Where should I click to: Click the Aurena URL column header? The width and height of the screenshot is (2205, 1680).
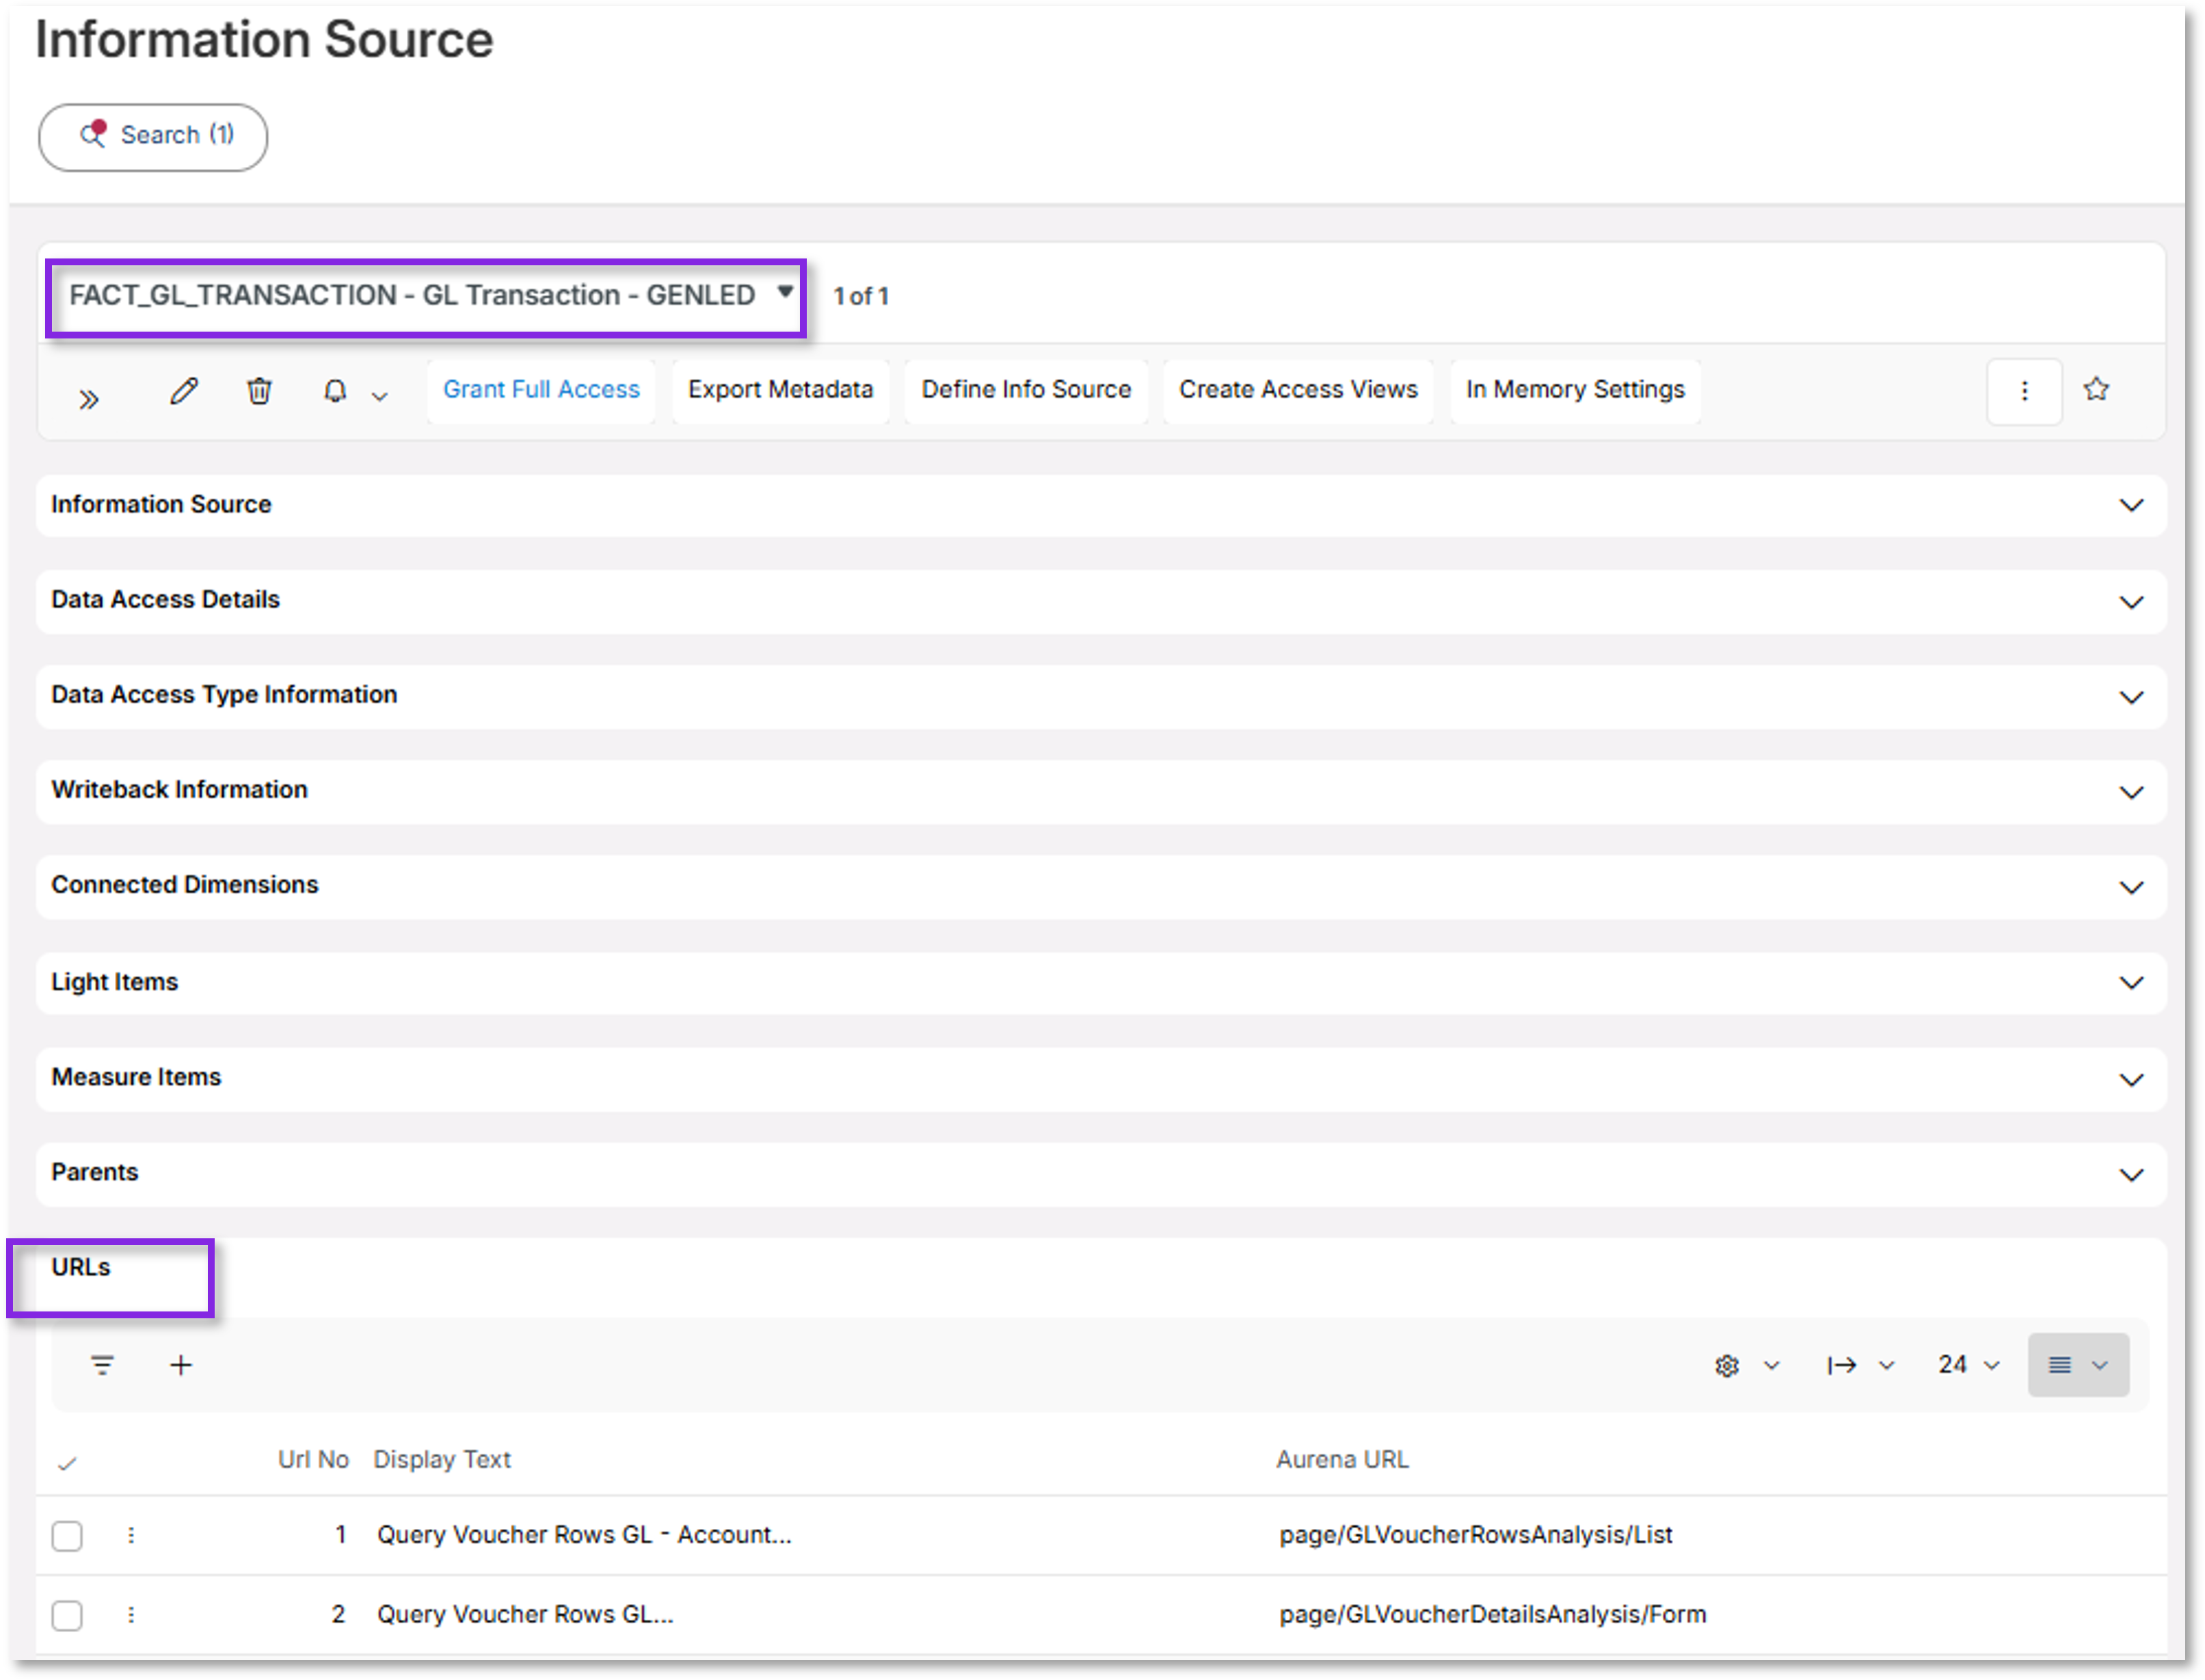[1342, 1460]
